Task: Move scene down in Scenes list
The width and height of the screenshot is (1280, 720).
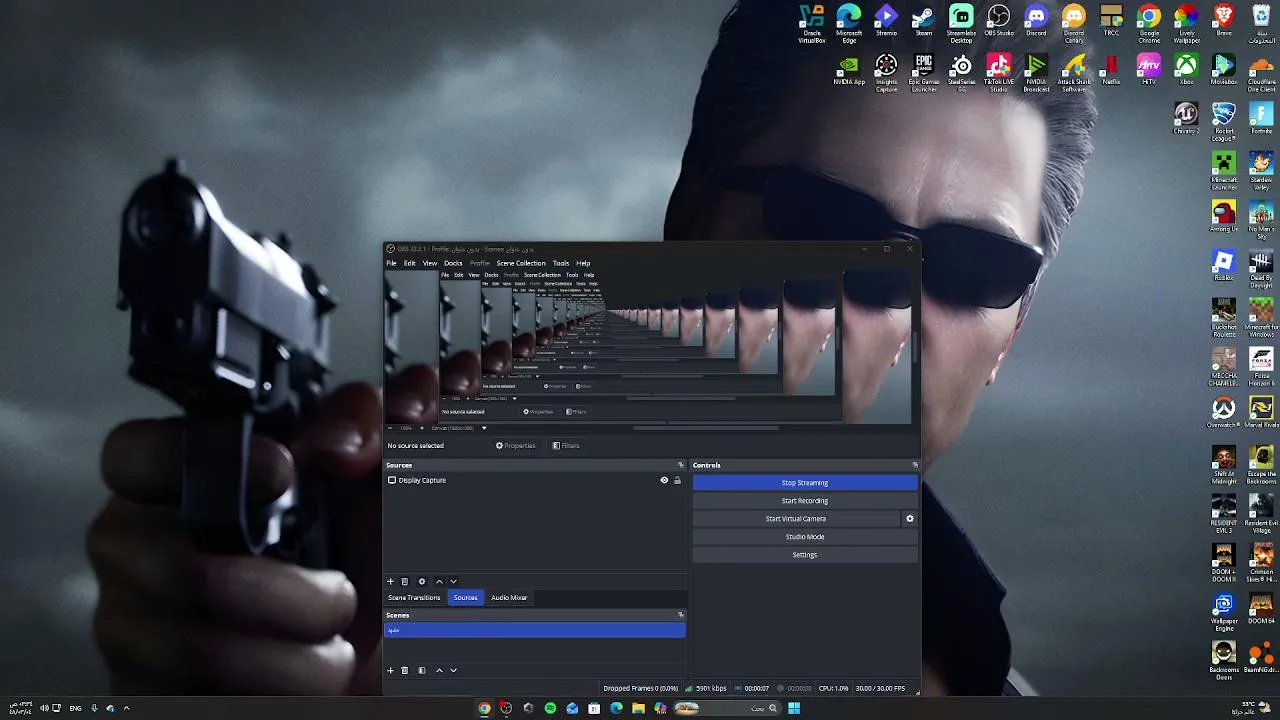Action: (453, 670)
